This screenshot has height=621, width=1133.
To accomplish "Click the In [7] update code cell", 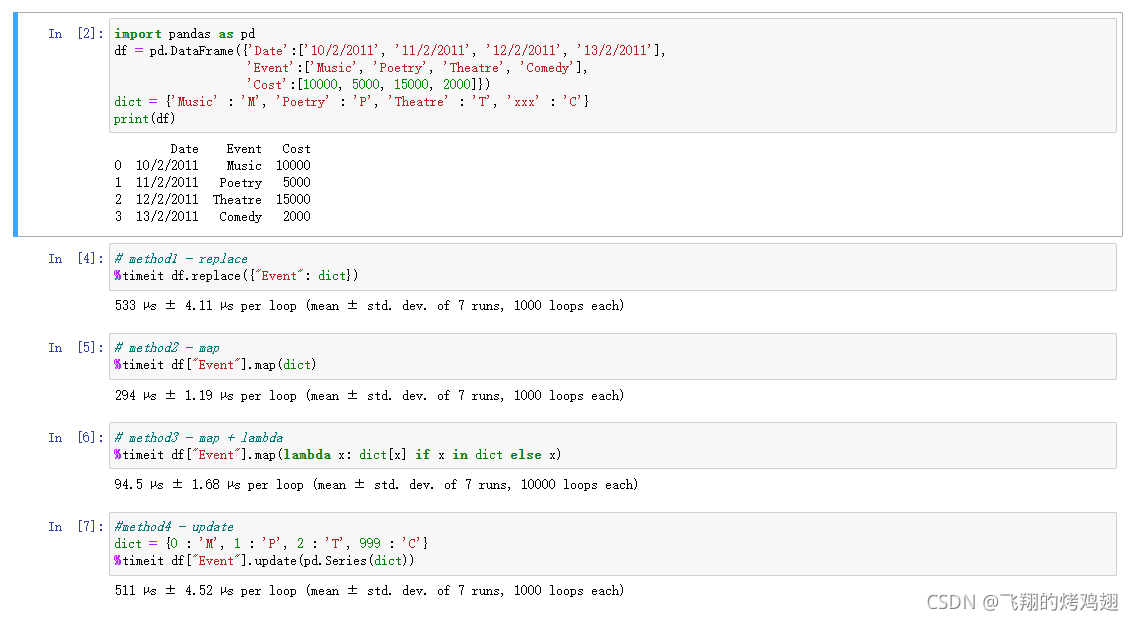I will tap(613, 544).
